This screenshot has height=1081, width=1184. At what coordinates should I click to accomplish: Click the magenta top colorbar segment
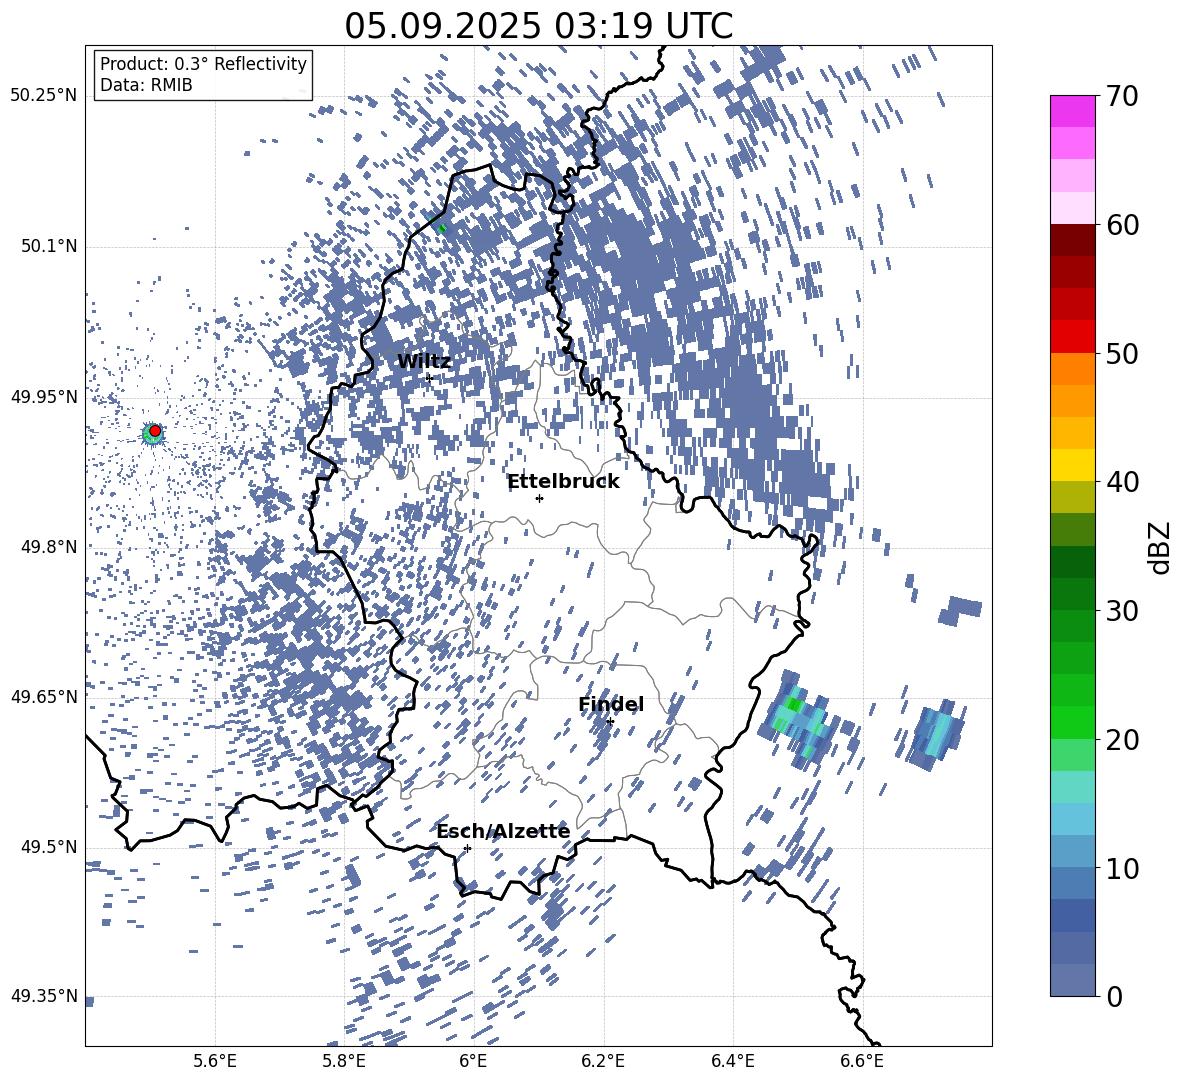[x=1072, y=111]
